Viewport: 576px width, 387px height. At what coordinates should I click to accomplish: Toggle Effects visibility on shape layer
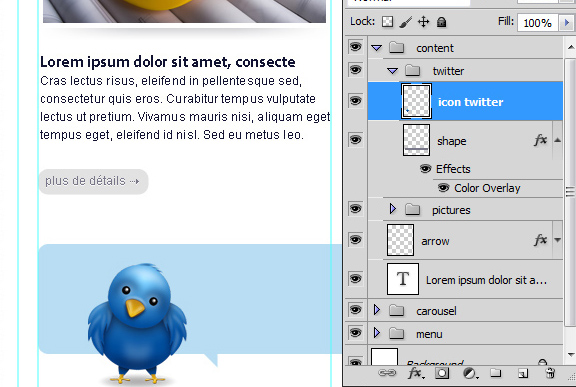click(x=425, y=169)
